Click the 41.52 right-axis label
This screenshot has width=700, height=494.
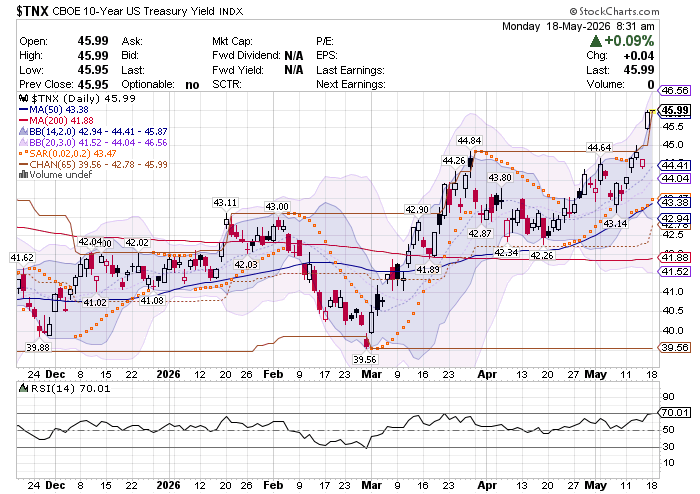[x=675, y=271]
